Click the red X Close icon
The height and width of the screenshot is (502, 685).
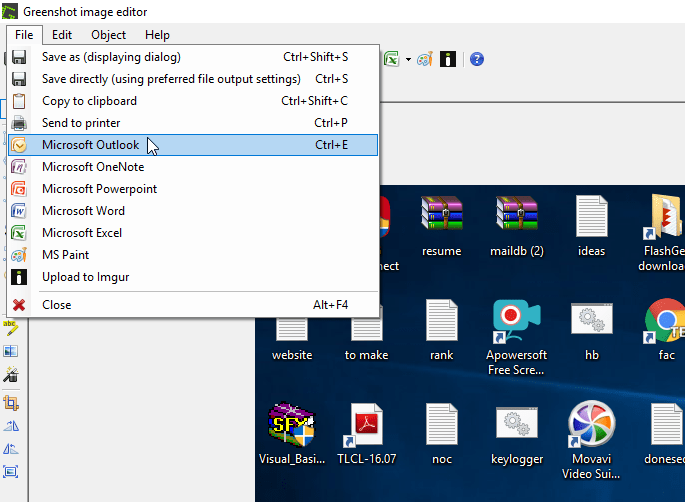click(x=19, y=305)
